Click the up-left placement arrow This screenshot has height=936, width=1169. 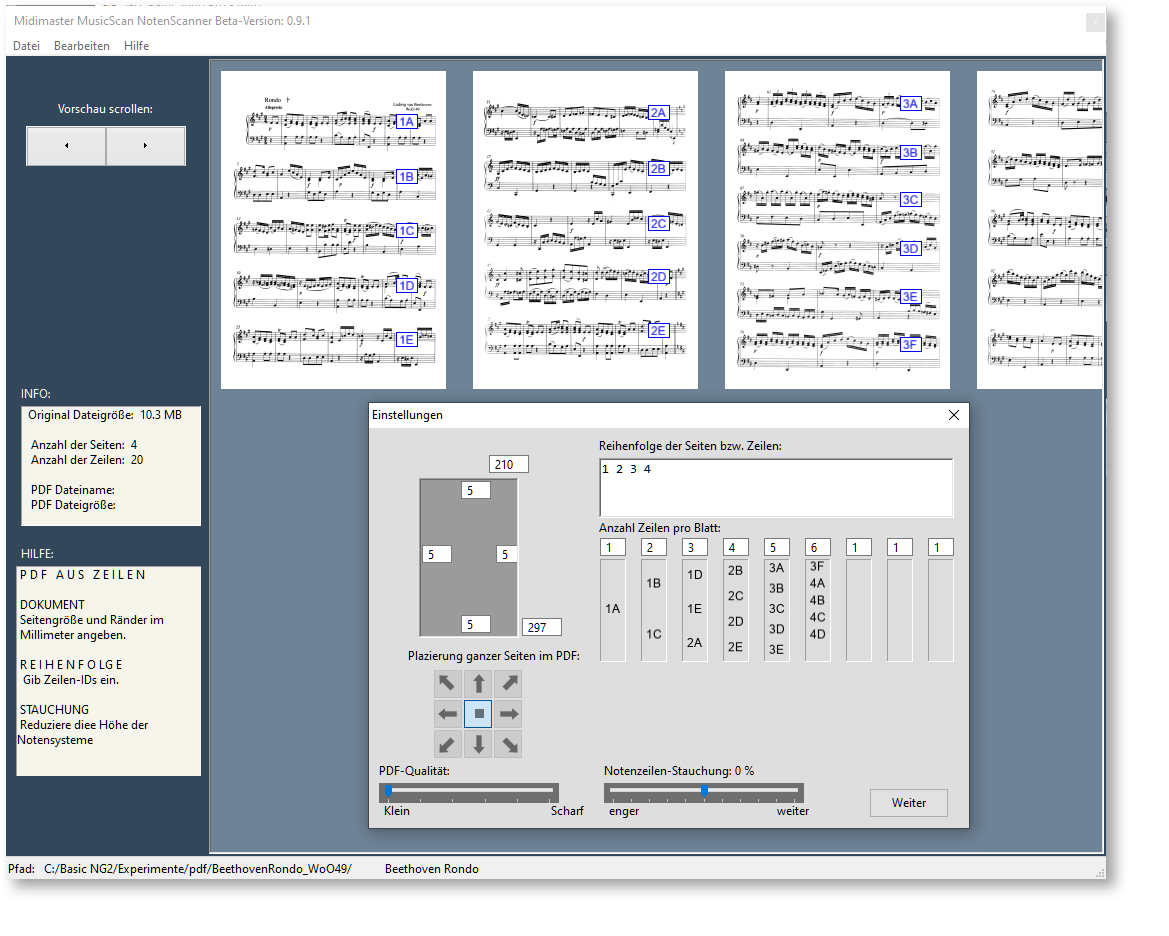(447, 684)
